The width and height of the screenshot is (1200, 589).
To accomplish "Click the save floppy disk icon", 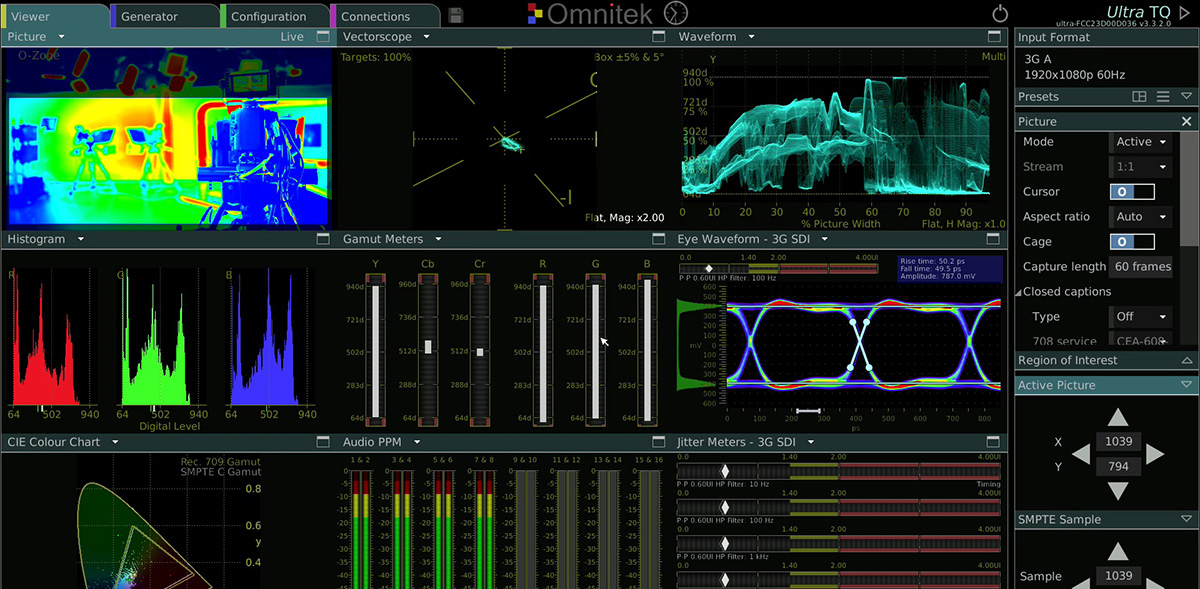I will [456, 15].
